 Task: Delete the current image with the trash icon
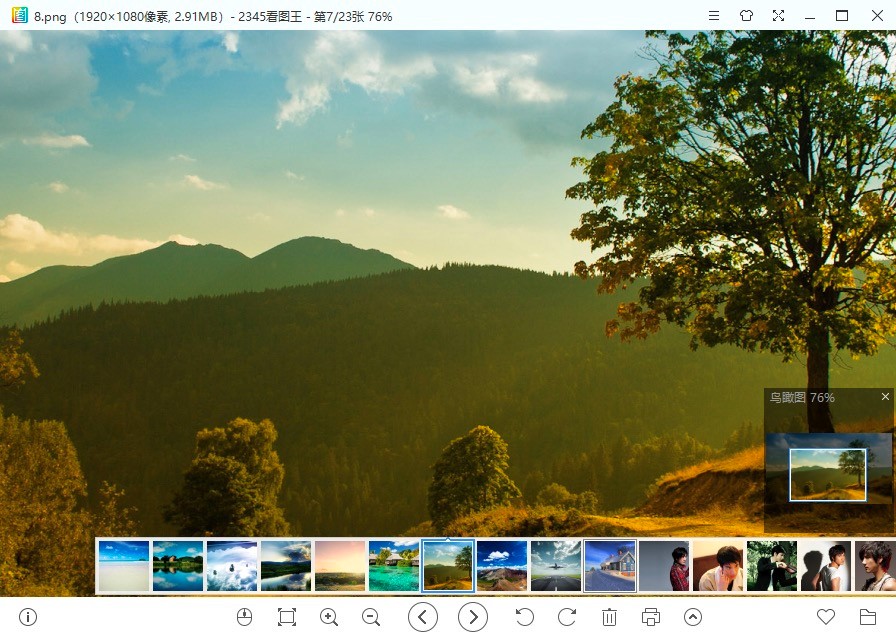coord(609,617)
